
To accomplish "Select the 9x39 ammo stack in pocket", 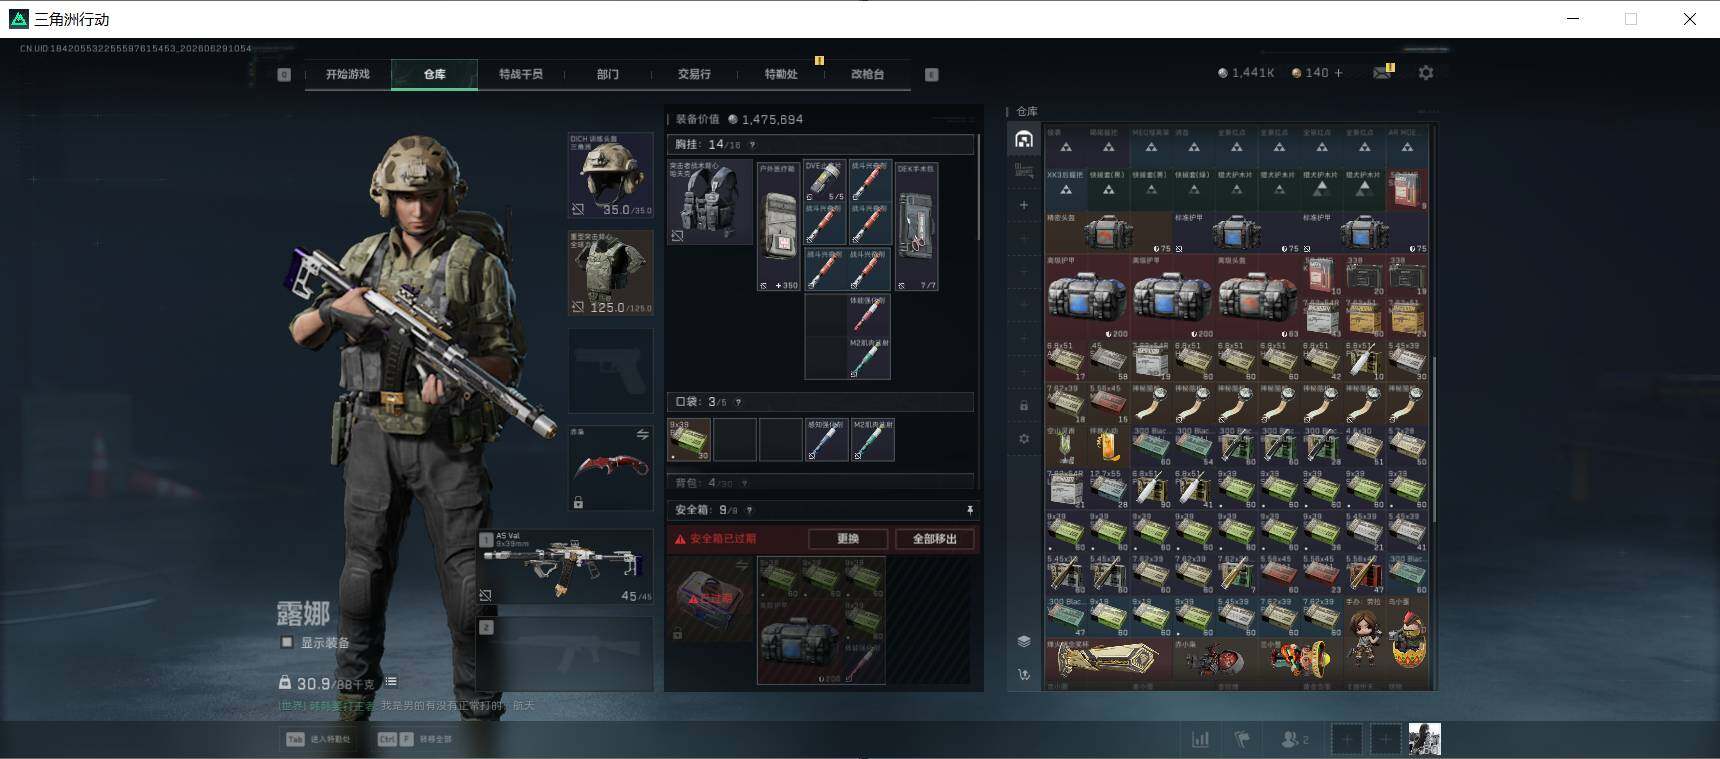I will [689, 440].
